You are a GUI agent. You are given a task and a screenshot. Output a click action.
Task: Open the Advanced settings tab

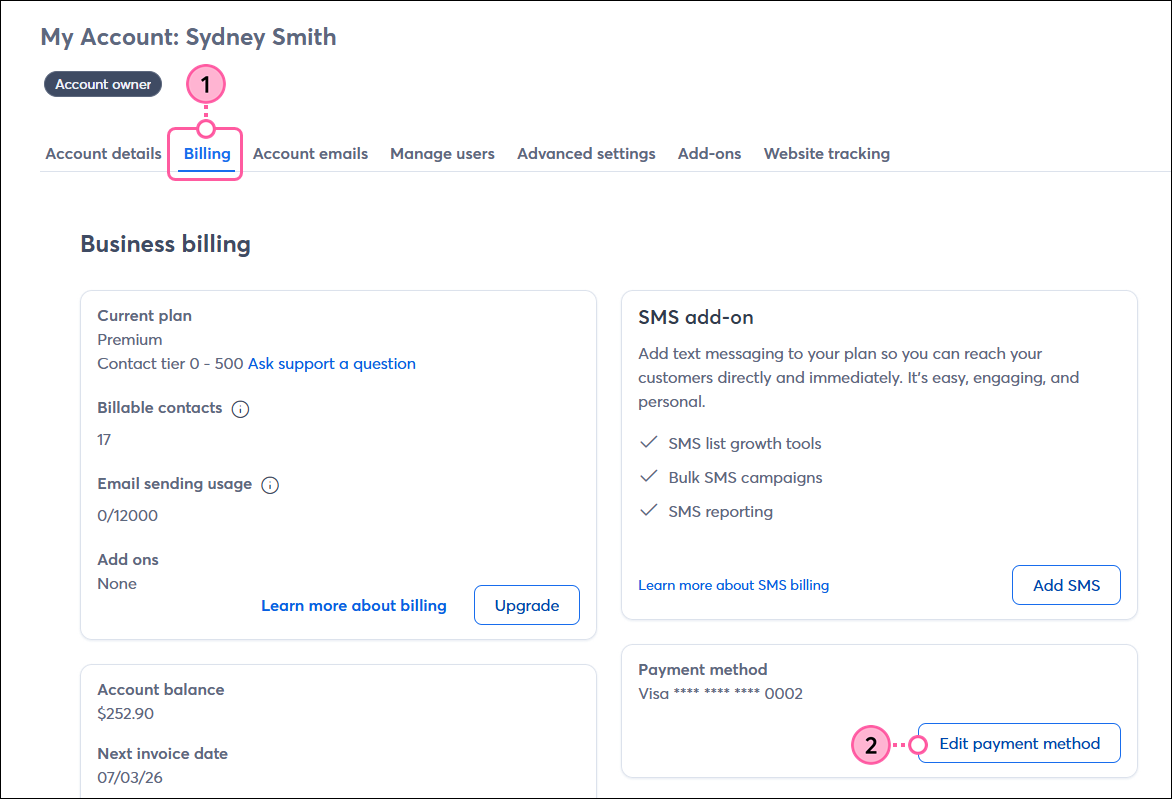tap(586, 154)
